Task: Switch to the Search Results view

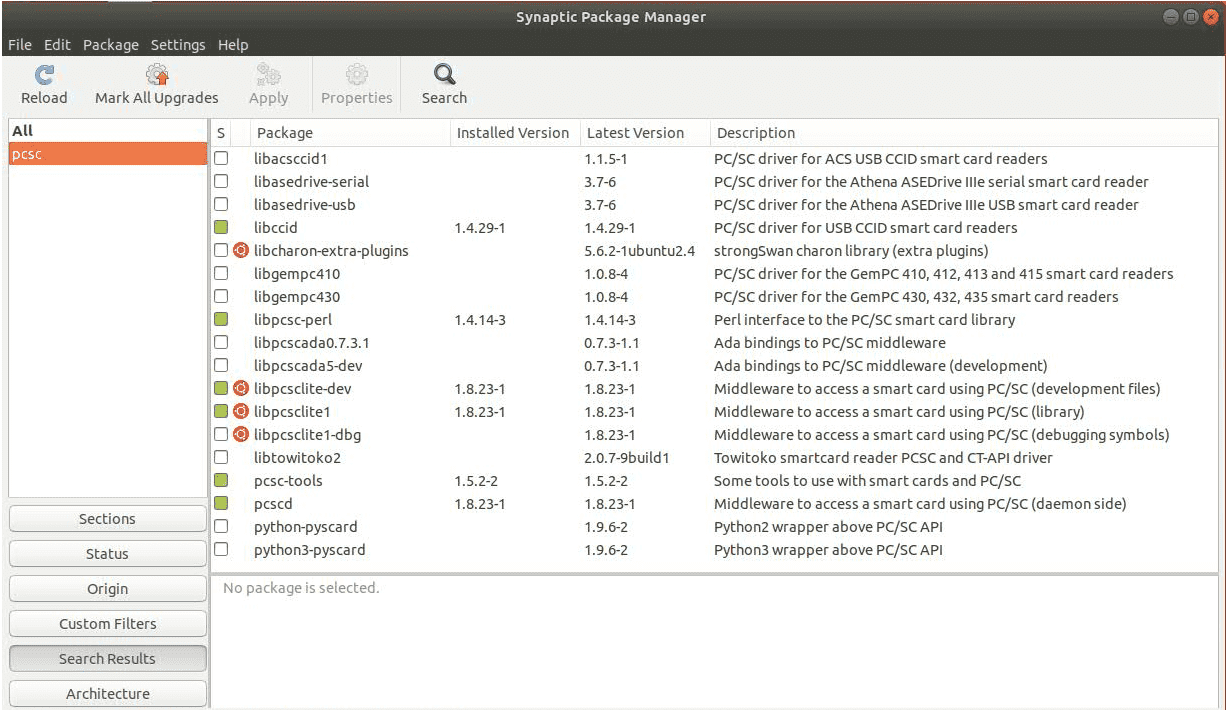Action: click(x=107, y=659)
